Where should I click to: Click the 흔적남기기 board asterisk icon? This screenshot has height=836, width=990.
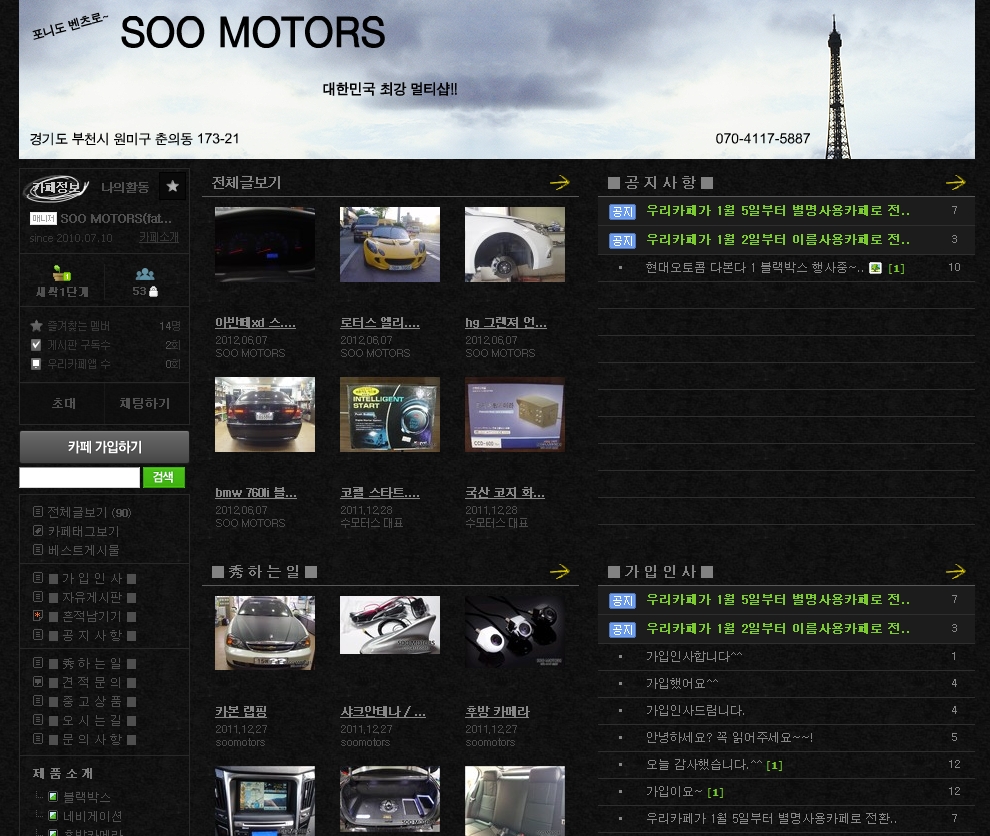point(38,616)
